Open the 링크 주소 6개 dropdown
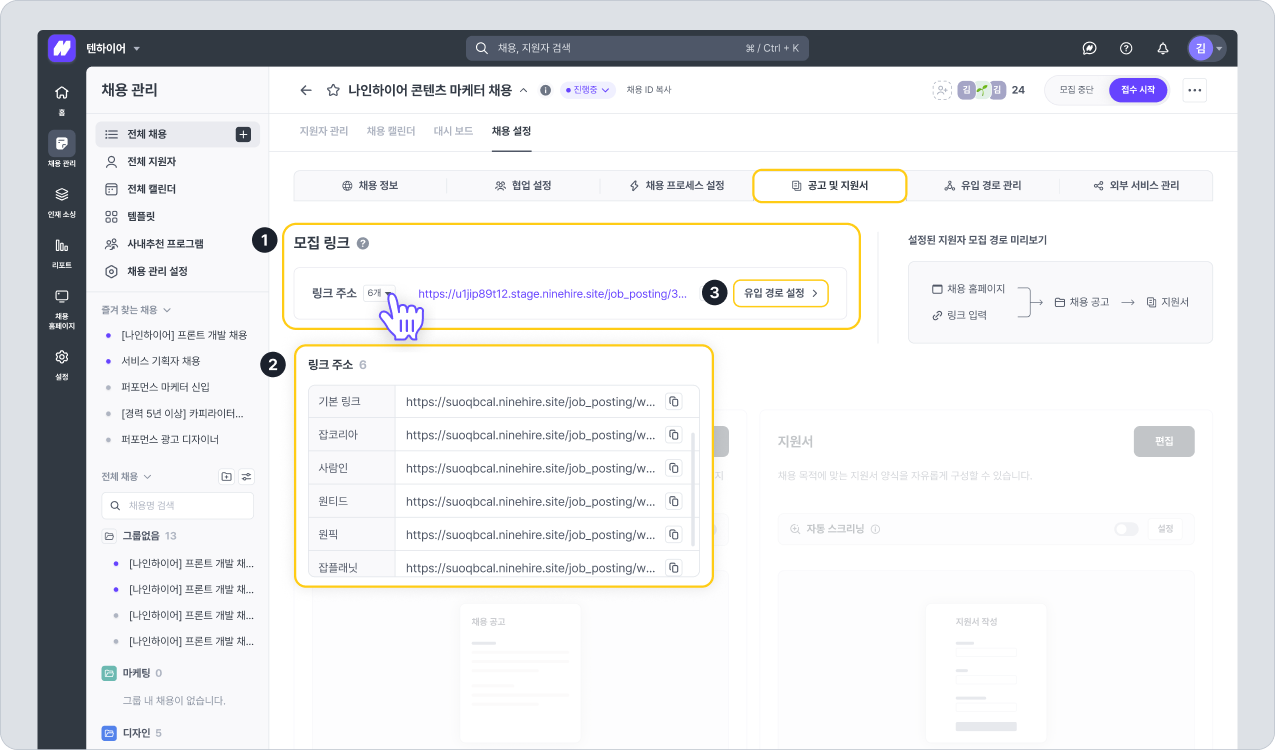The height and width of the screenshot is (750, 1275). tap(379, 293)
